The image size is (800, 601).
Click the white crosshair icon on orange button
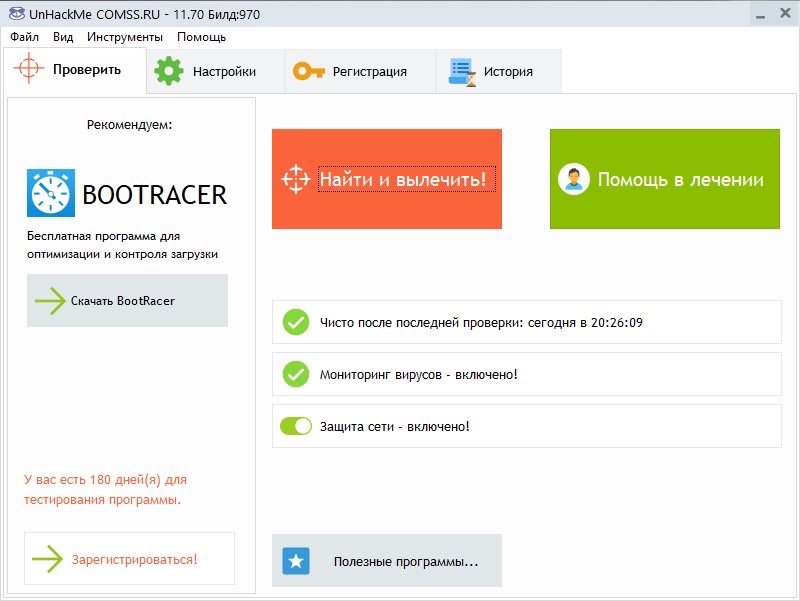point(296,179)
